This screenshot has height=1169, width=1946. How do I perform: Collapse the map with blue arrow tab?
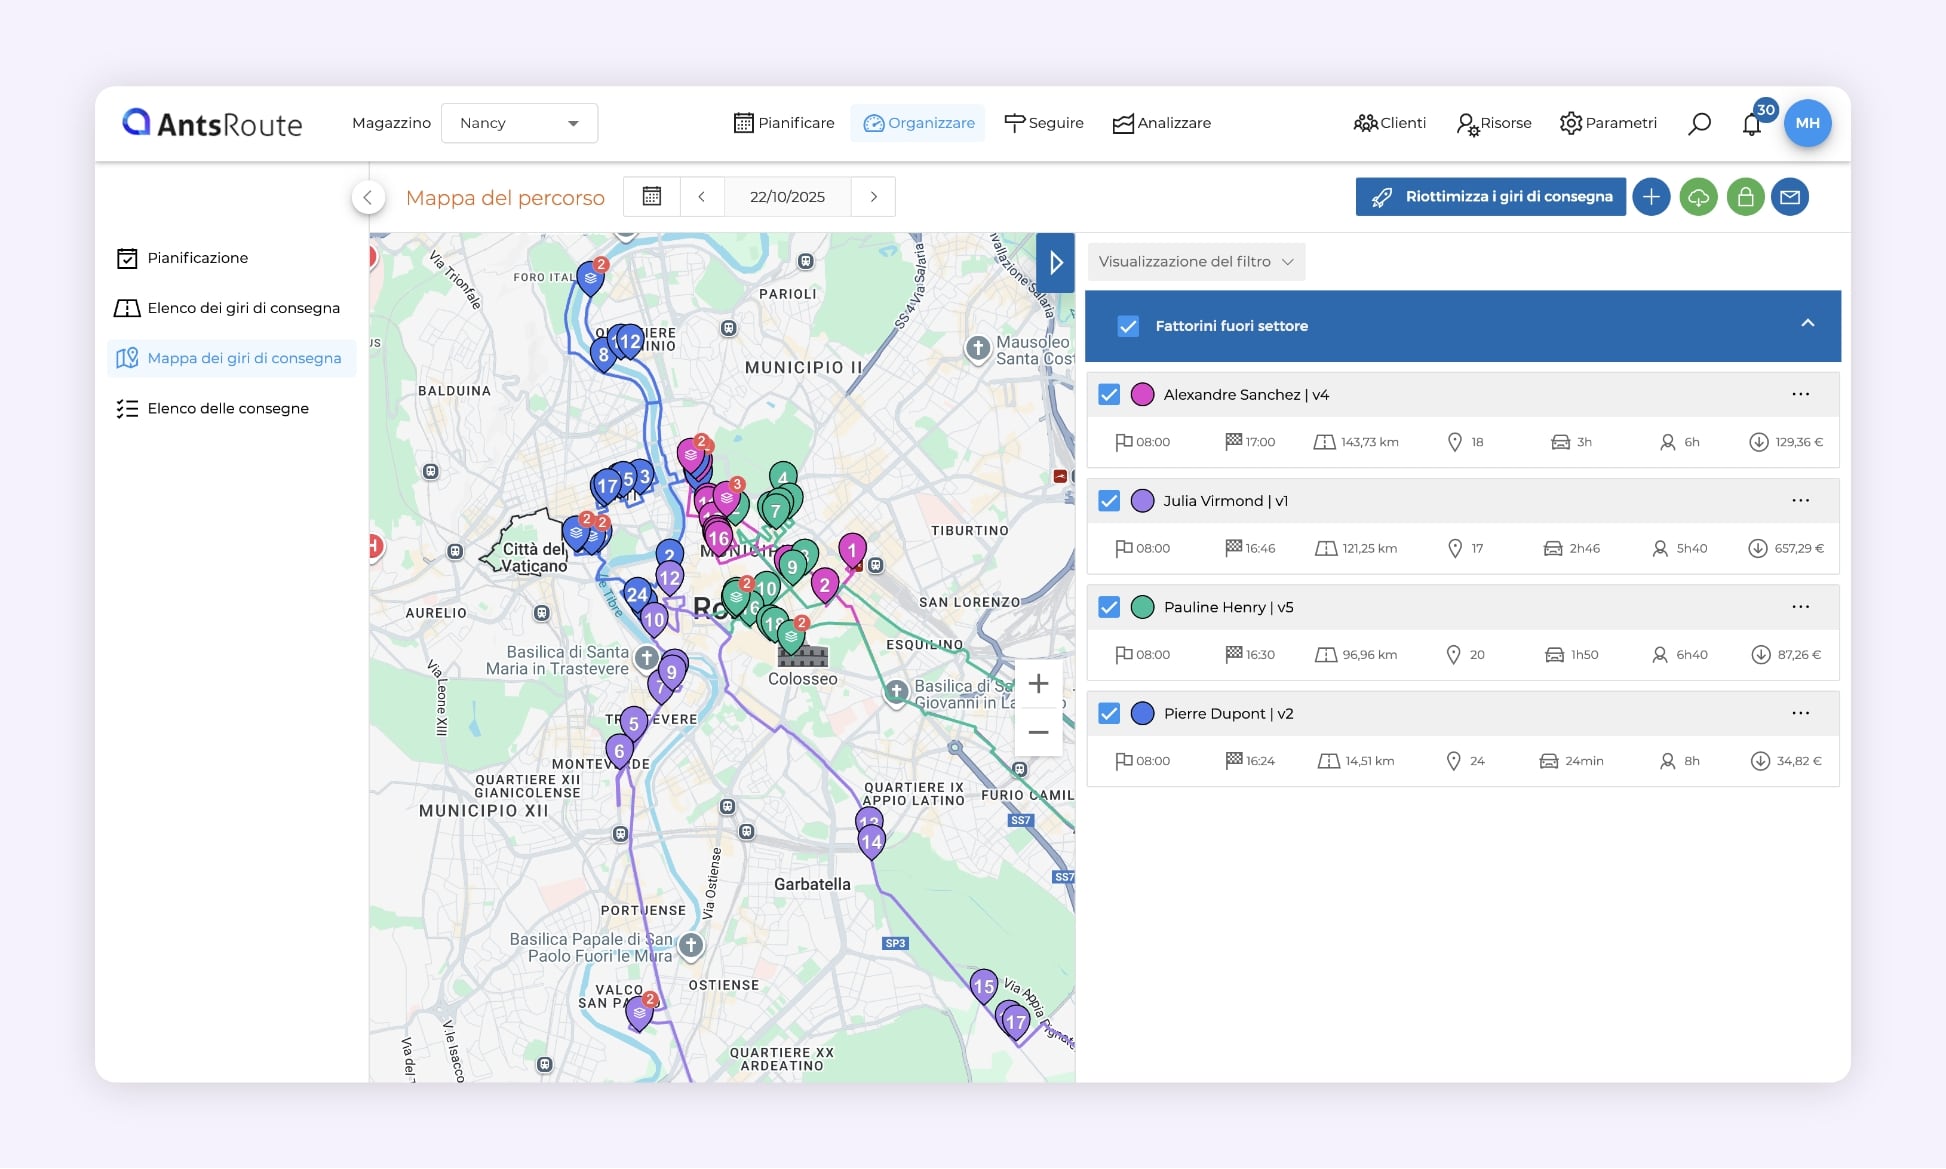click(x=1055, y=263)
